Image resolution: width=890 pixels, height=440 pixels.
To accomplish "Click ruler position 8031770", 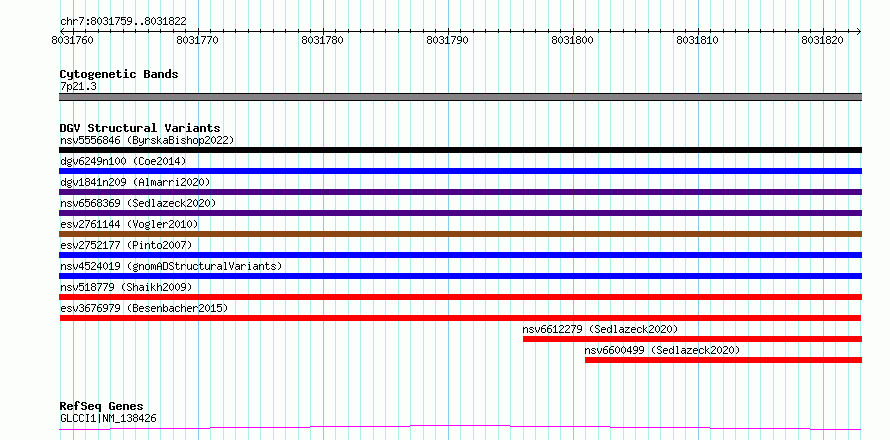I will click(198, 40).
